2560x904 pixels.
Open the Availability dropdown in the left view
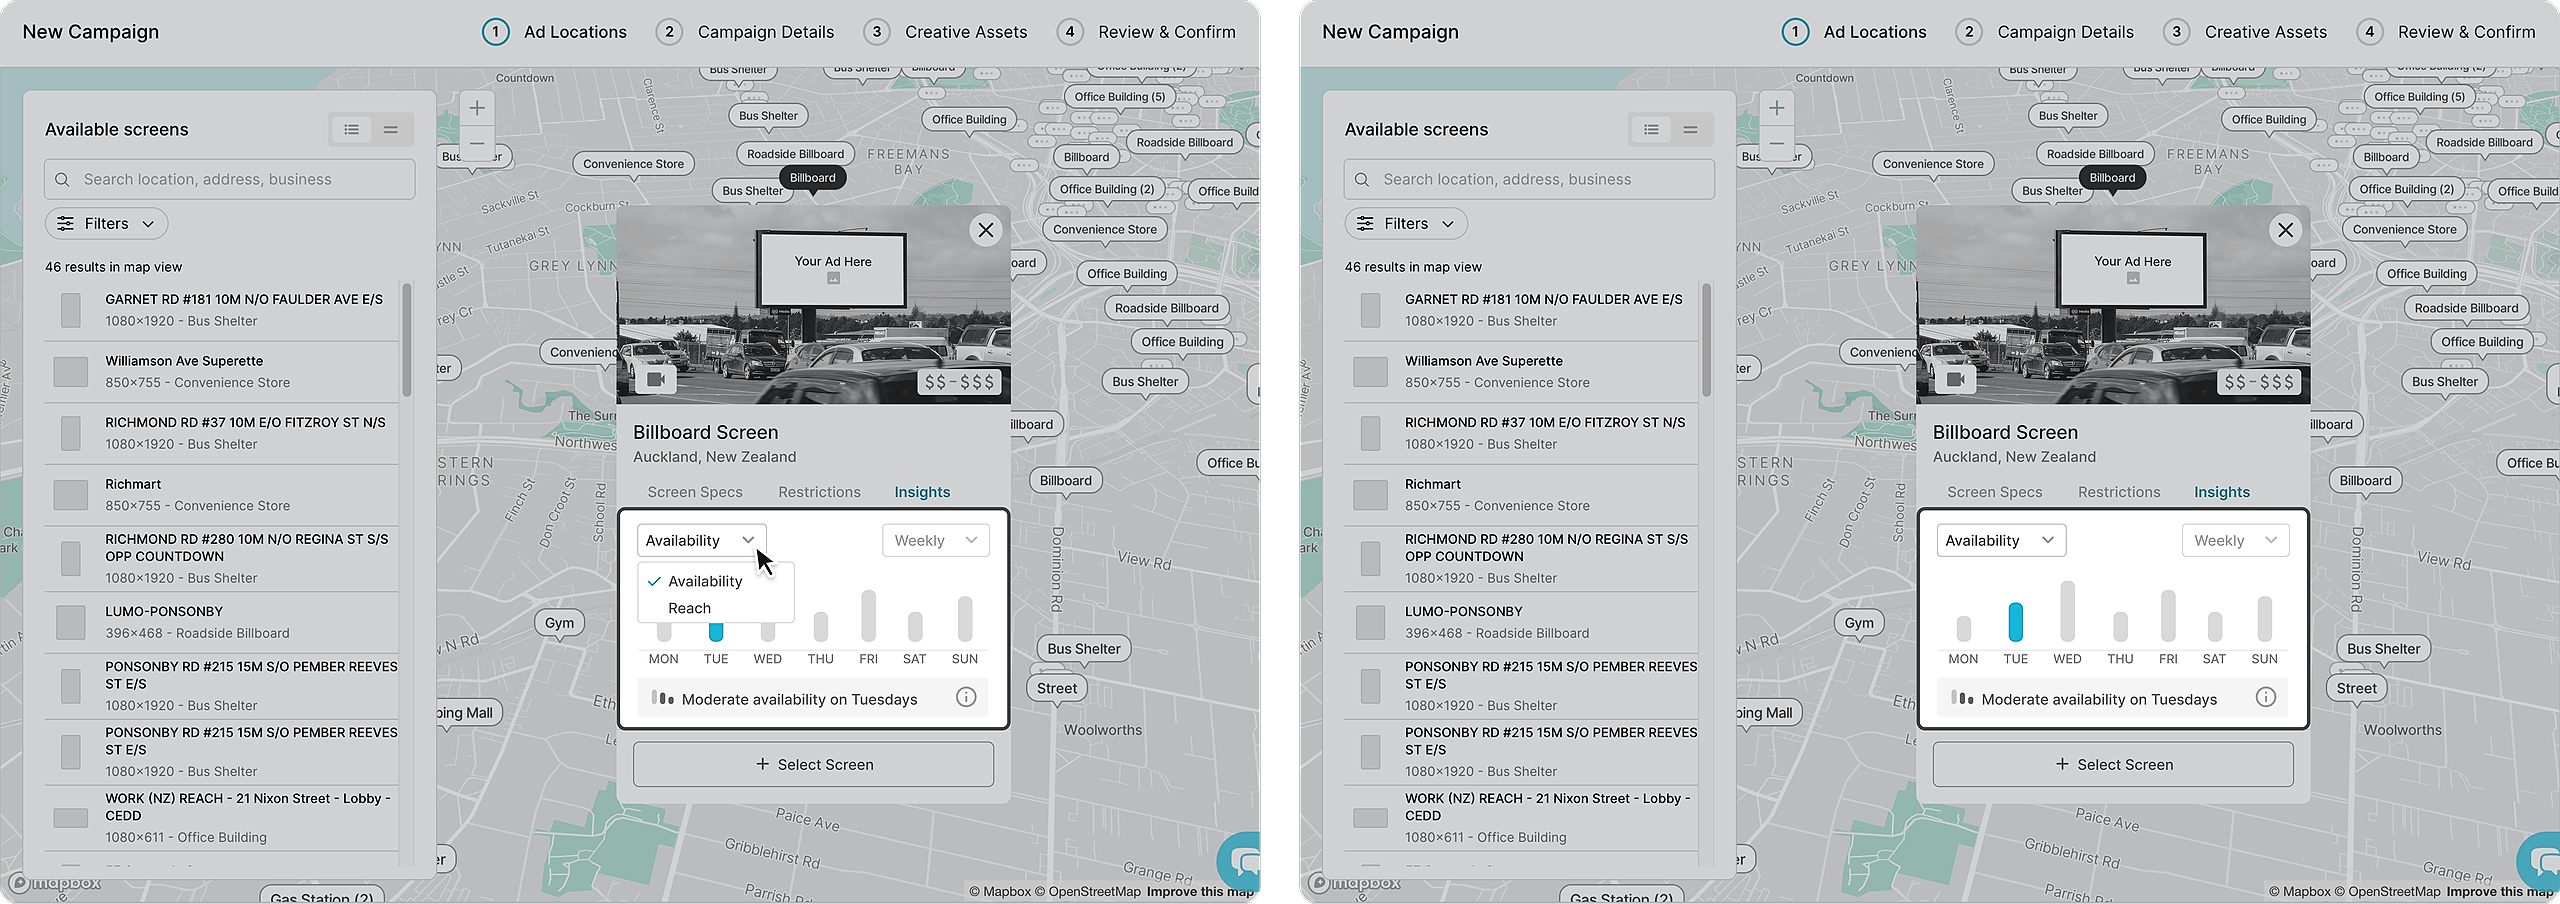701,540
